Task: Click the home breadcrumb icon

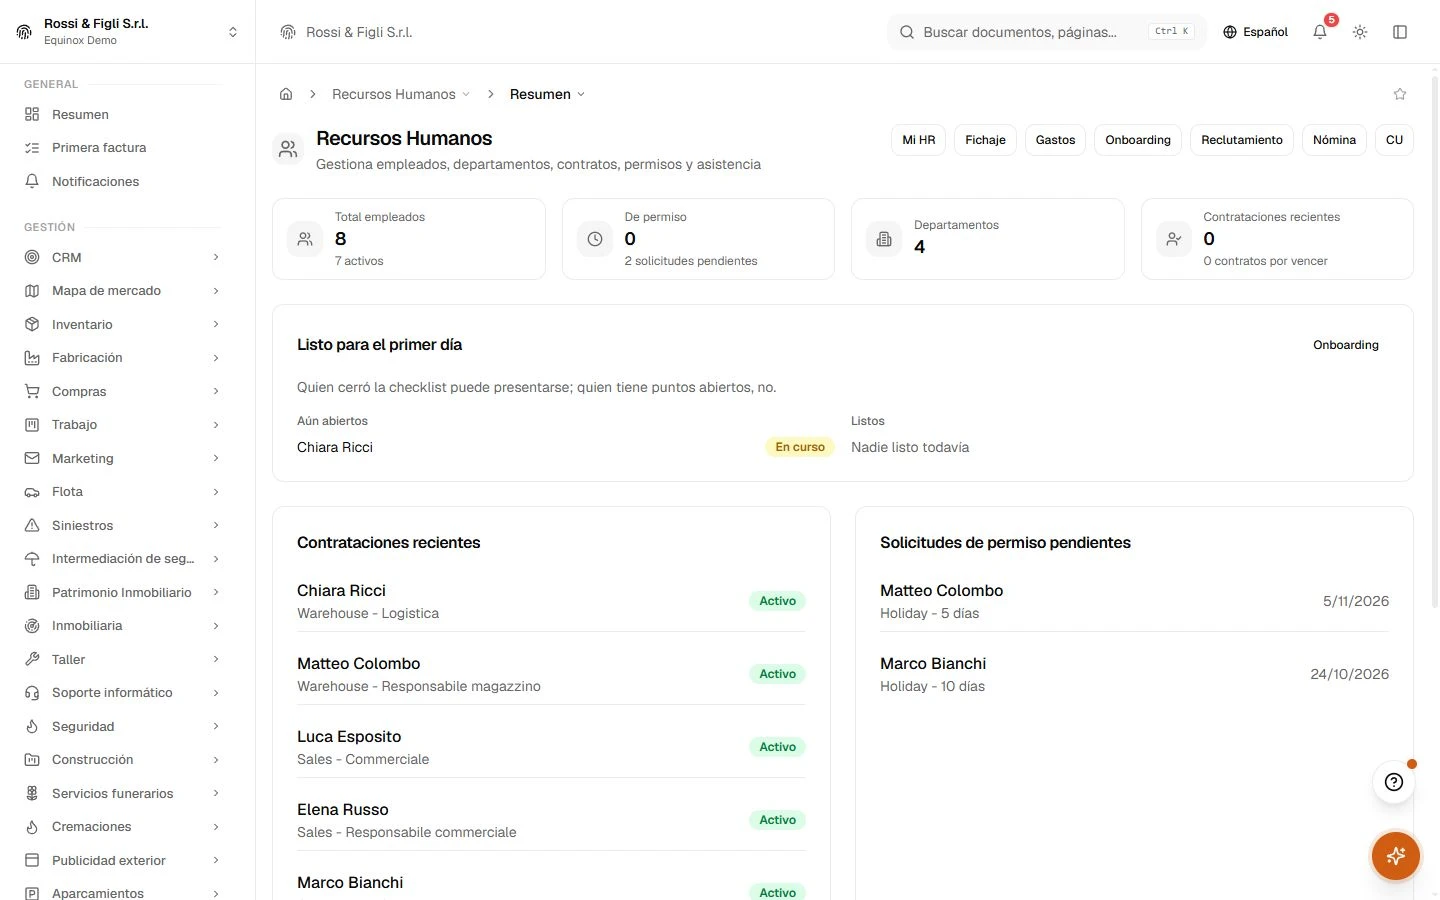Action: [286, 94]
